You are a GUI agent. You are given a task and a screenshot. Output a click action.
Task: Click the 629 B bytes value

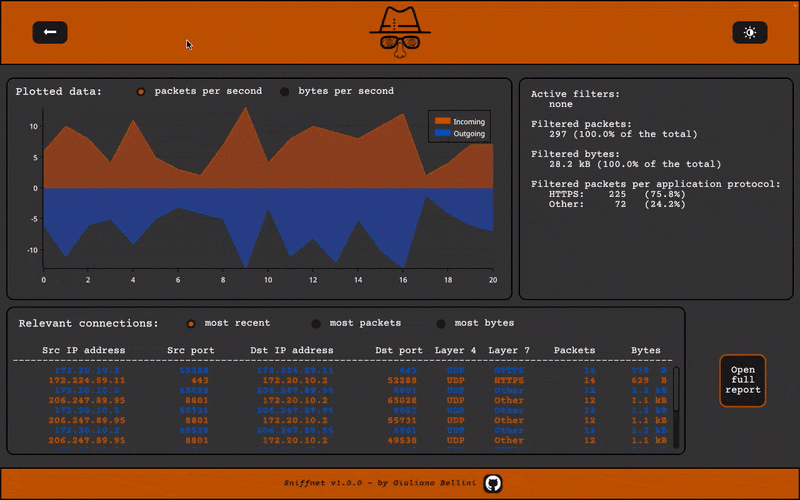(649, 381)
